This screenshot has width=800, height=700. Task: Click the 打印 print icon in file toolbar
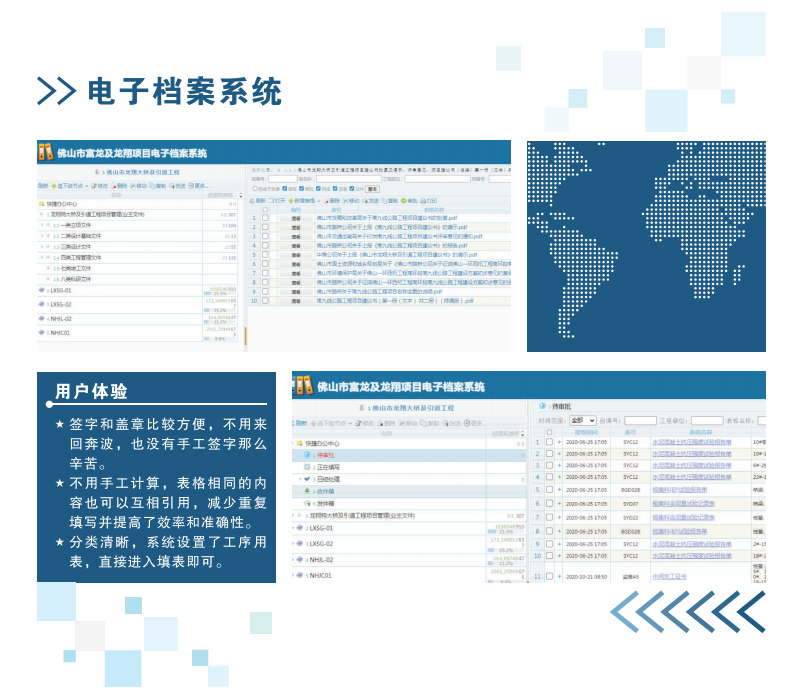pyautogui.click(x=421, y=201)
